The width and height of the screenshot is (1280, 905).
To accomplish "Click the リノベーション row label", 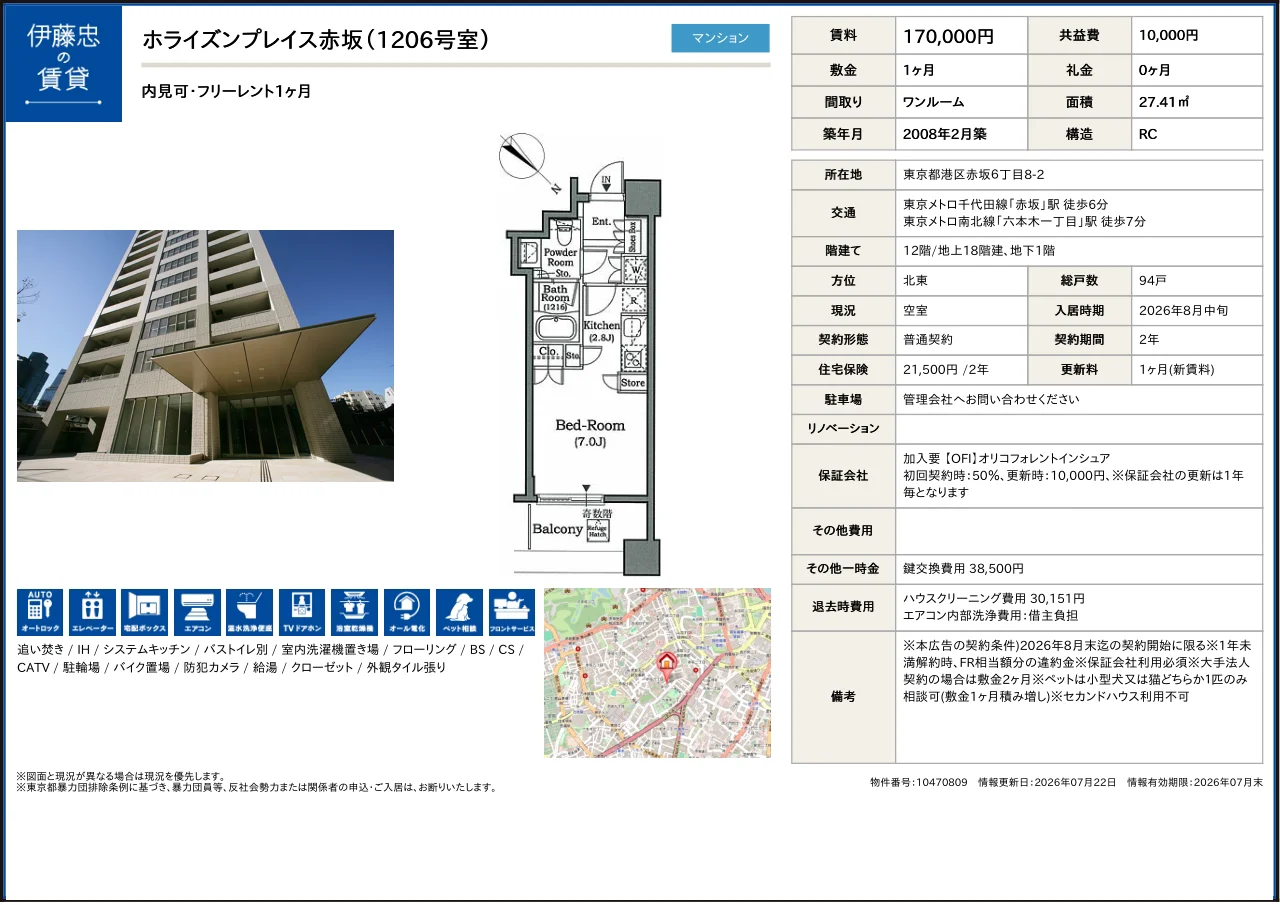I will pos(843,429).
